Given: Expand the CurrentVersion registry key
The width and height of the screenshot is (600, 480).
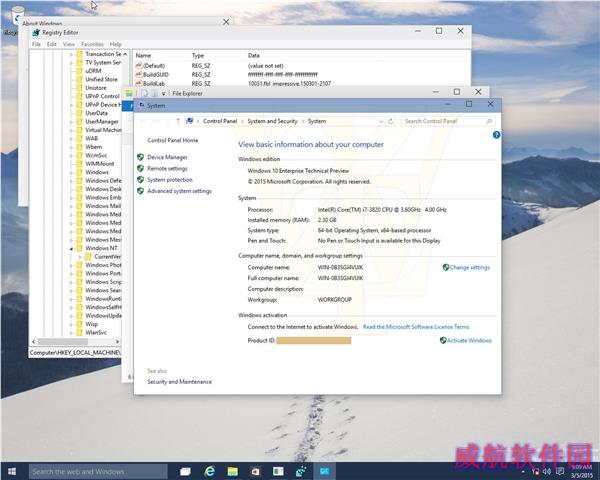Looking at the screenshot, I should pos(80,257).
